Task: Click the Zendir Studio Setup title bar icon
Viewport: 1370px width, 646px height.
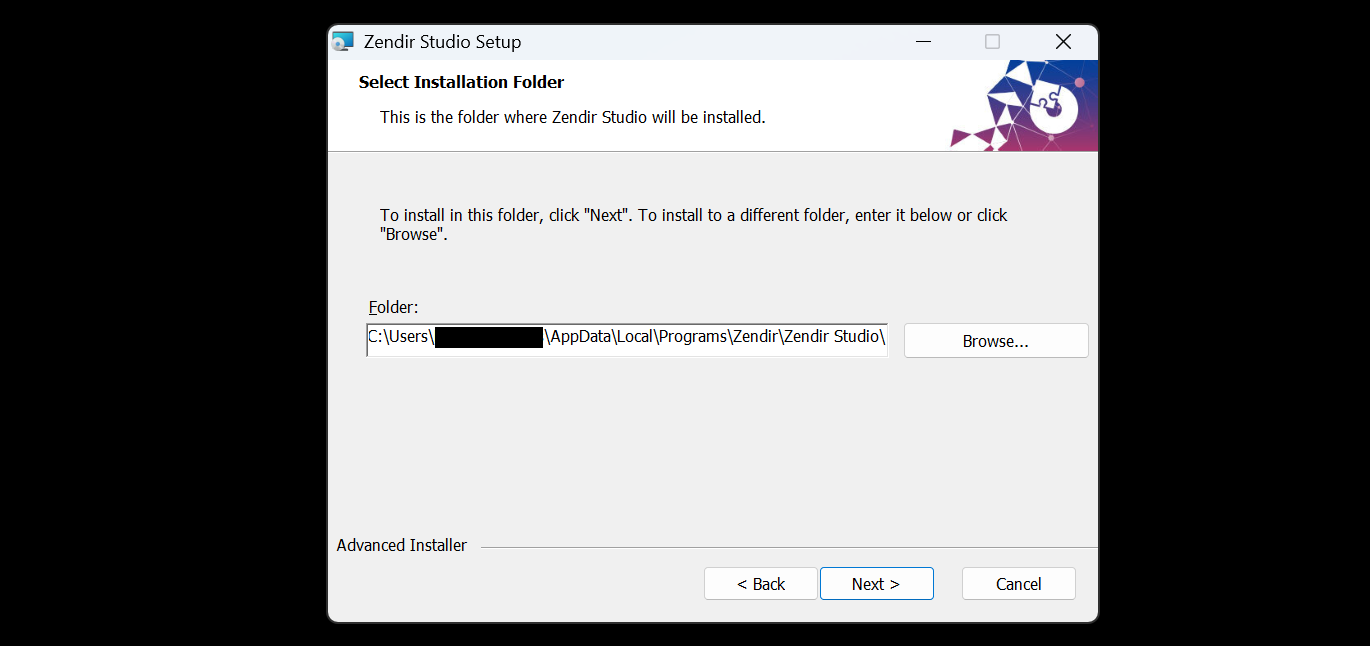Action: pyautogui.click(x=343, y=42)
